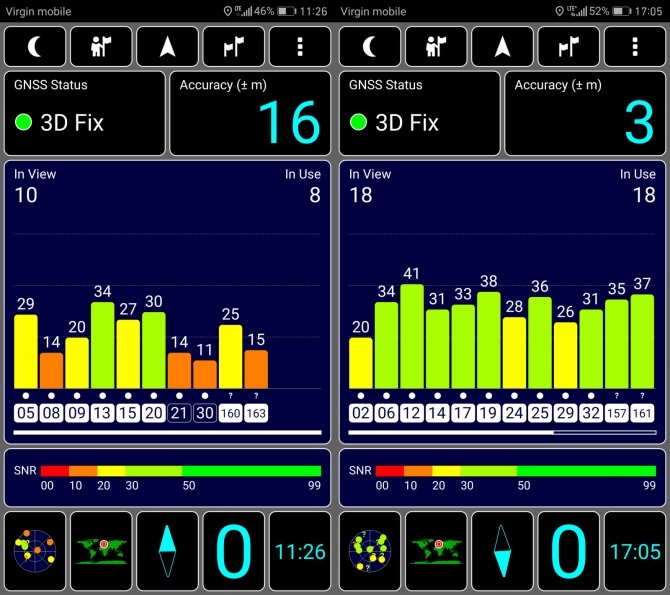The image size is (670, 595).
Task: Select satellite ID 24 label
Action: 514,413
